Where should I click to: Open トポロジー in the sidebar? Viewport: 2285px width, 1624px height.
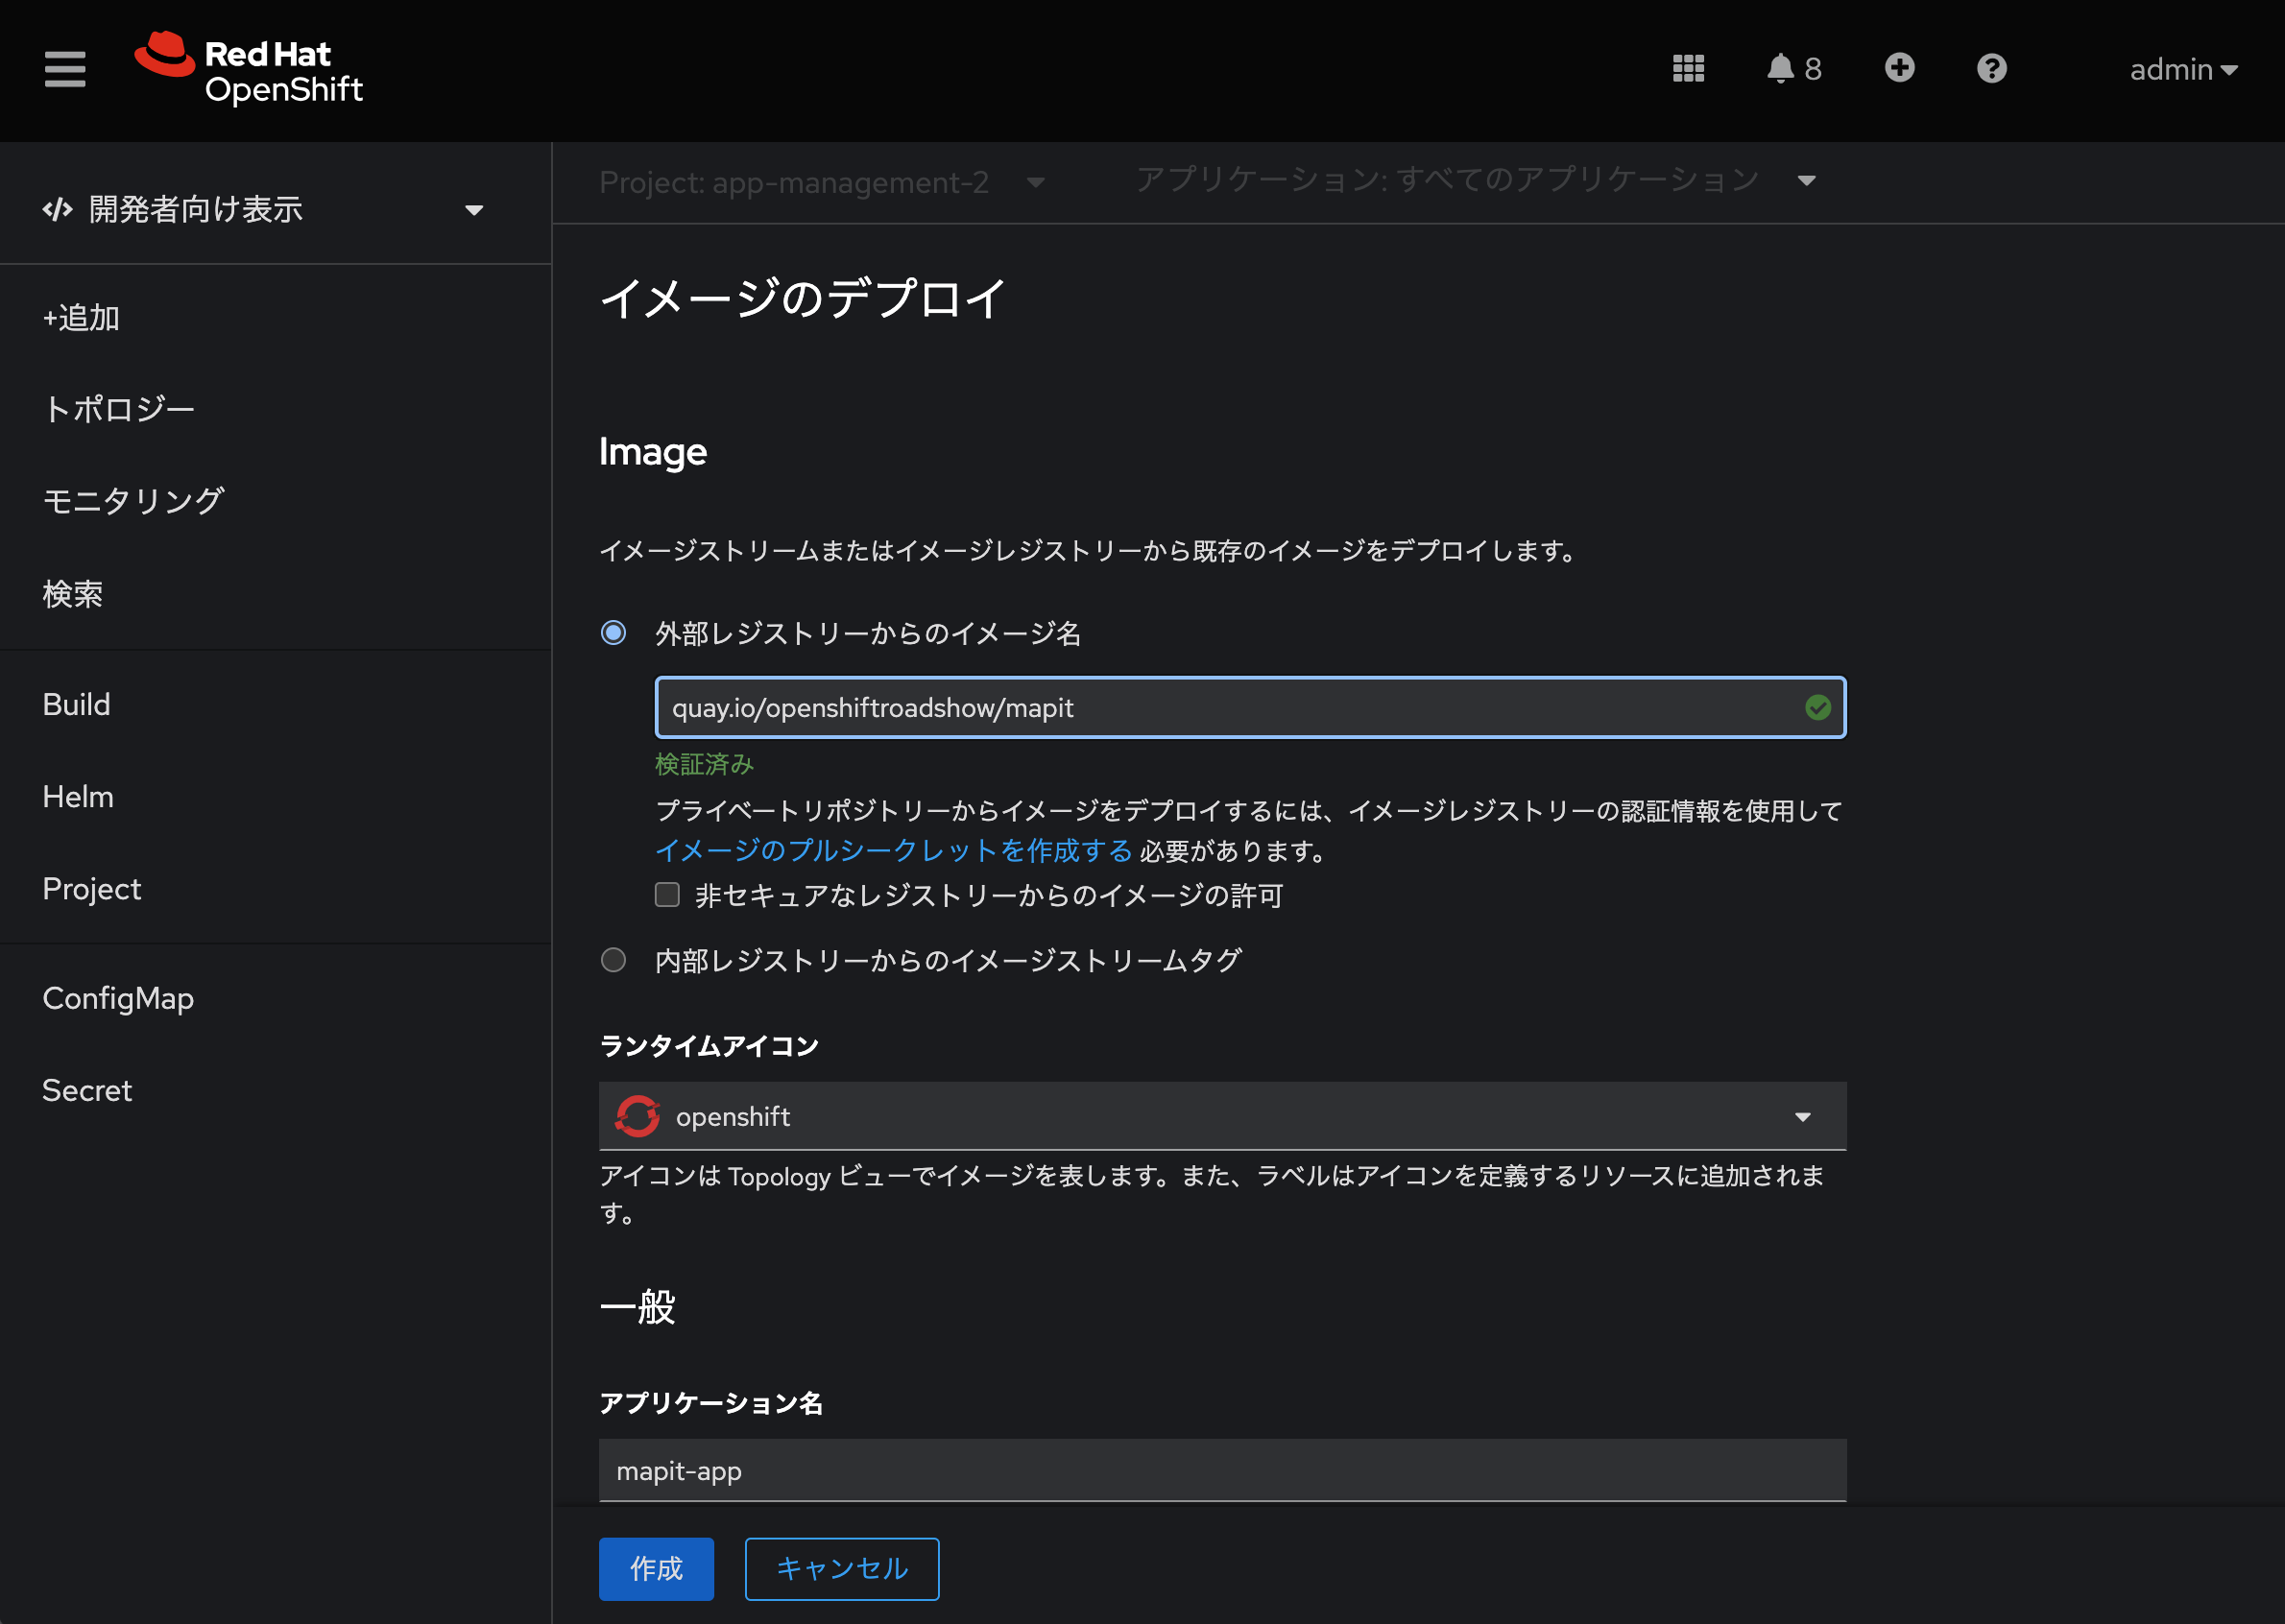tap(119, 409)
